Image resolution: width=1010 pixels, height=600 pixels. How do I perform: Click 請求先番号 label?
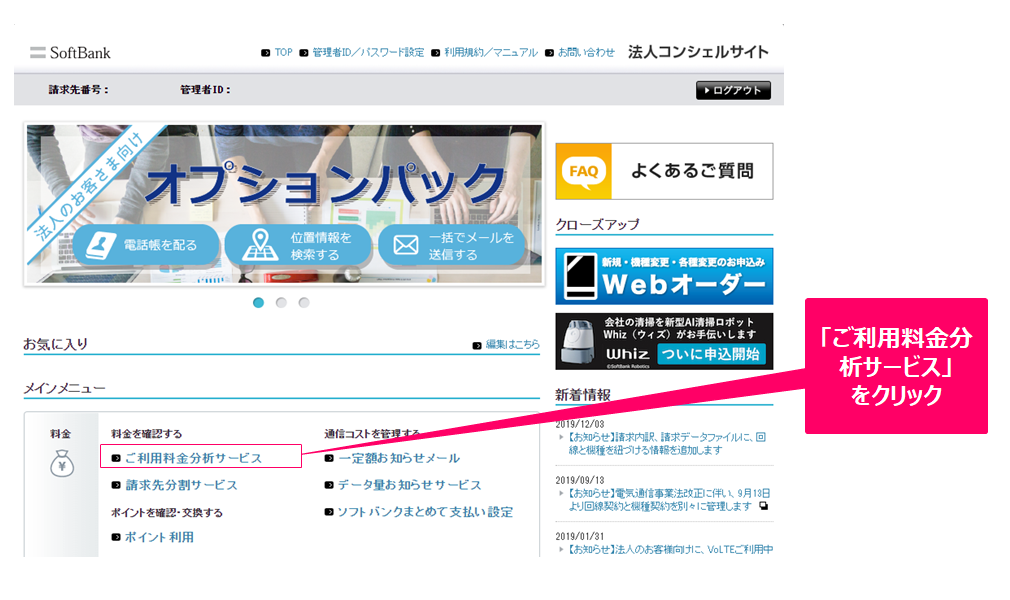coord(79,90)
